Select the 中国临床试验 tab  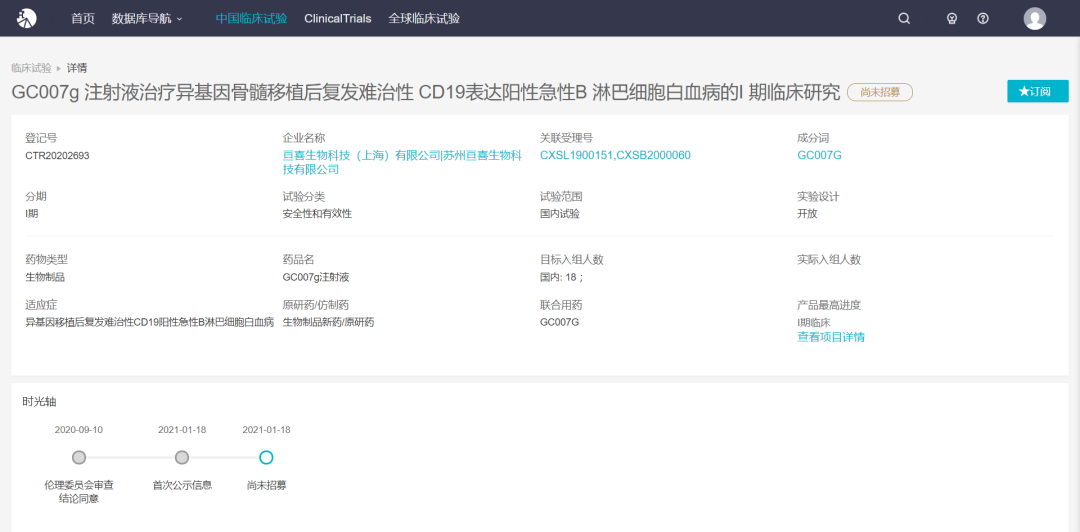(251, 19)
